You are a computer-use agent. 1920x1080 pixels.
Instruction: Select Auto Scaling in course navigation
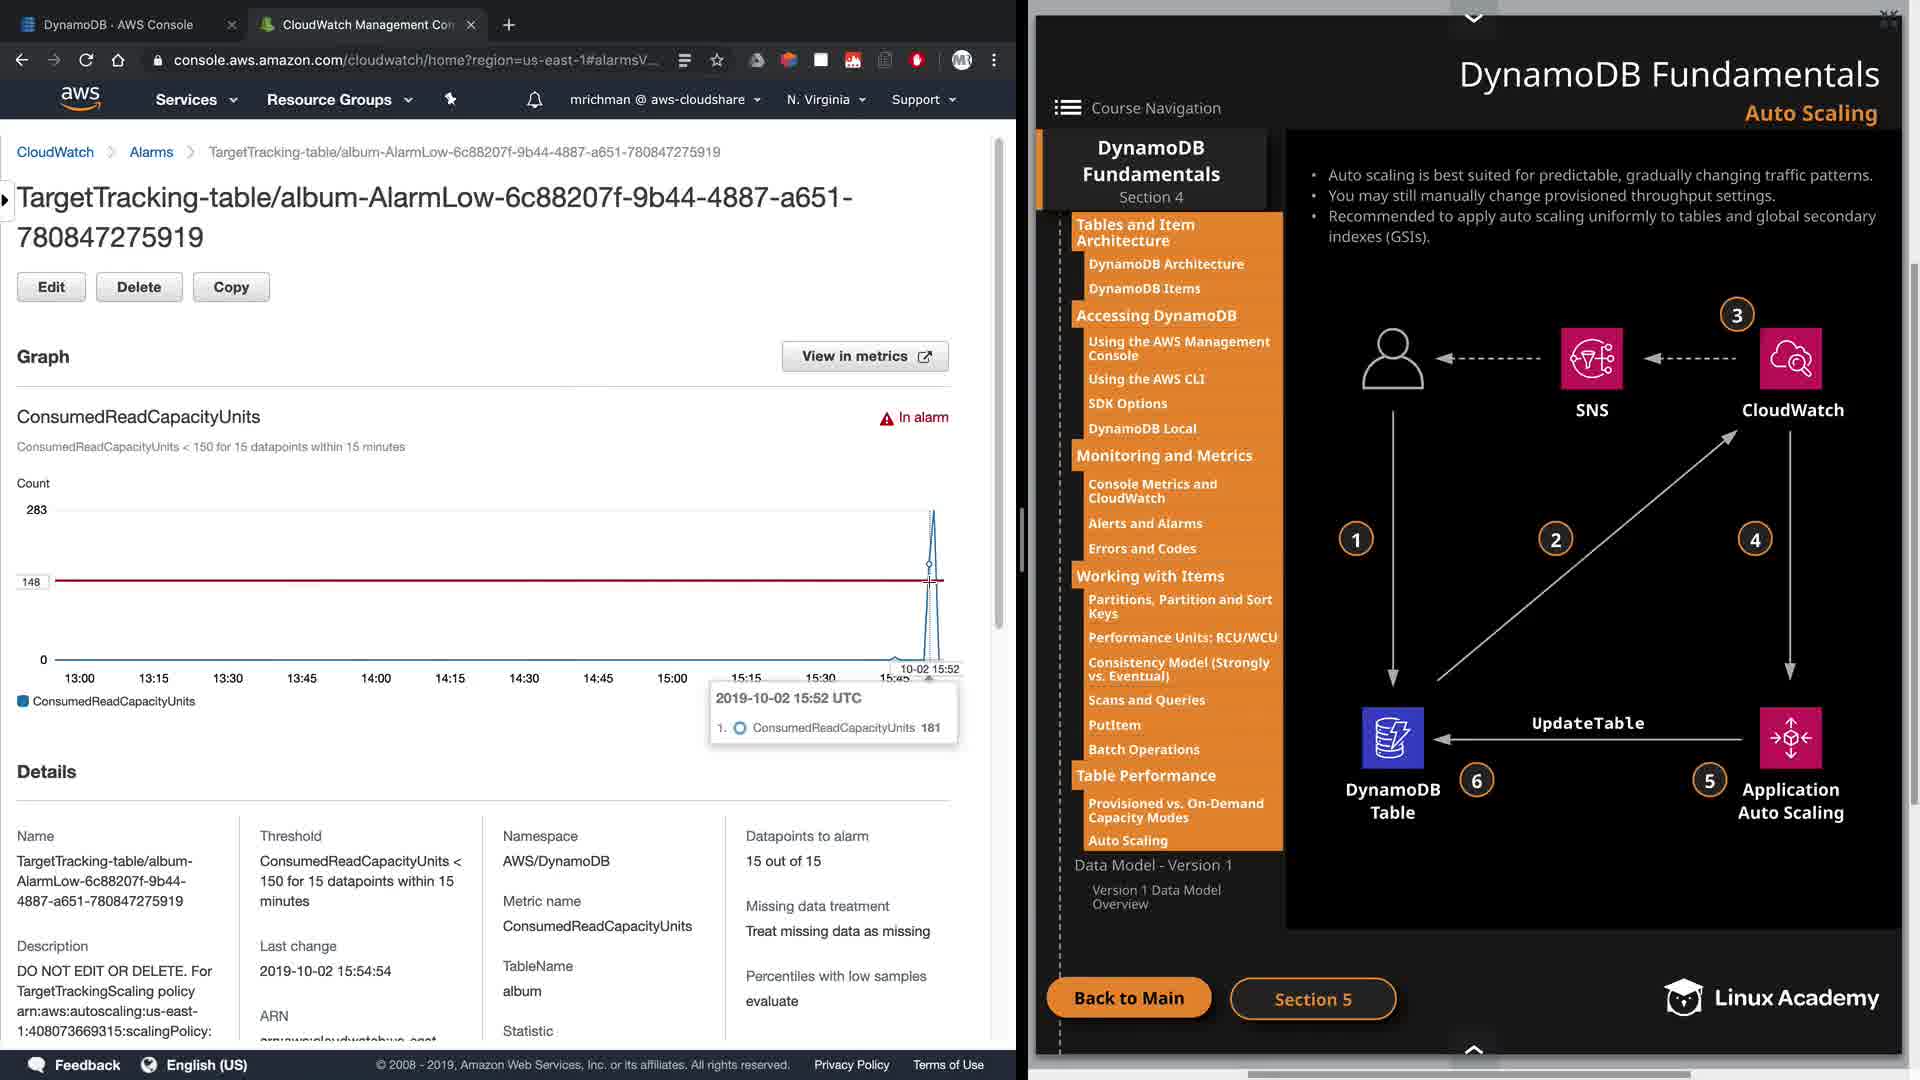pos(1127,841)
